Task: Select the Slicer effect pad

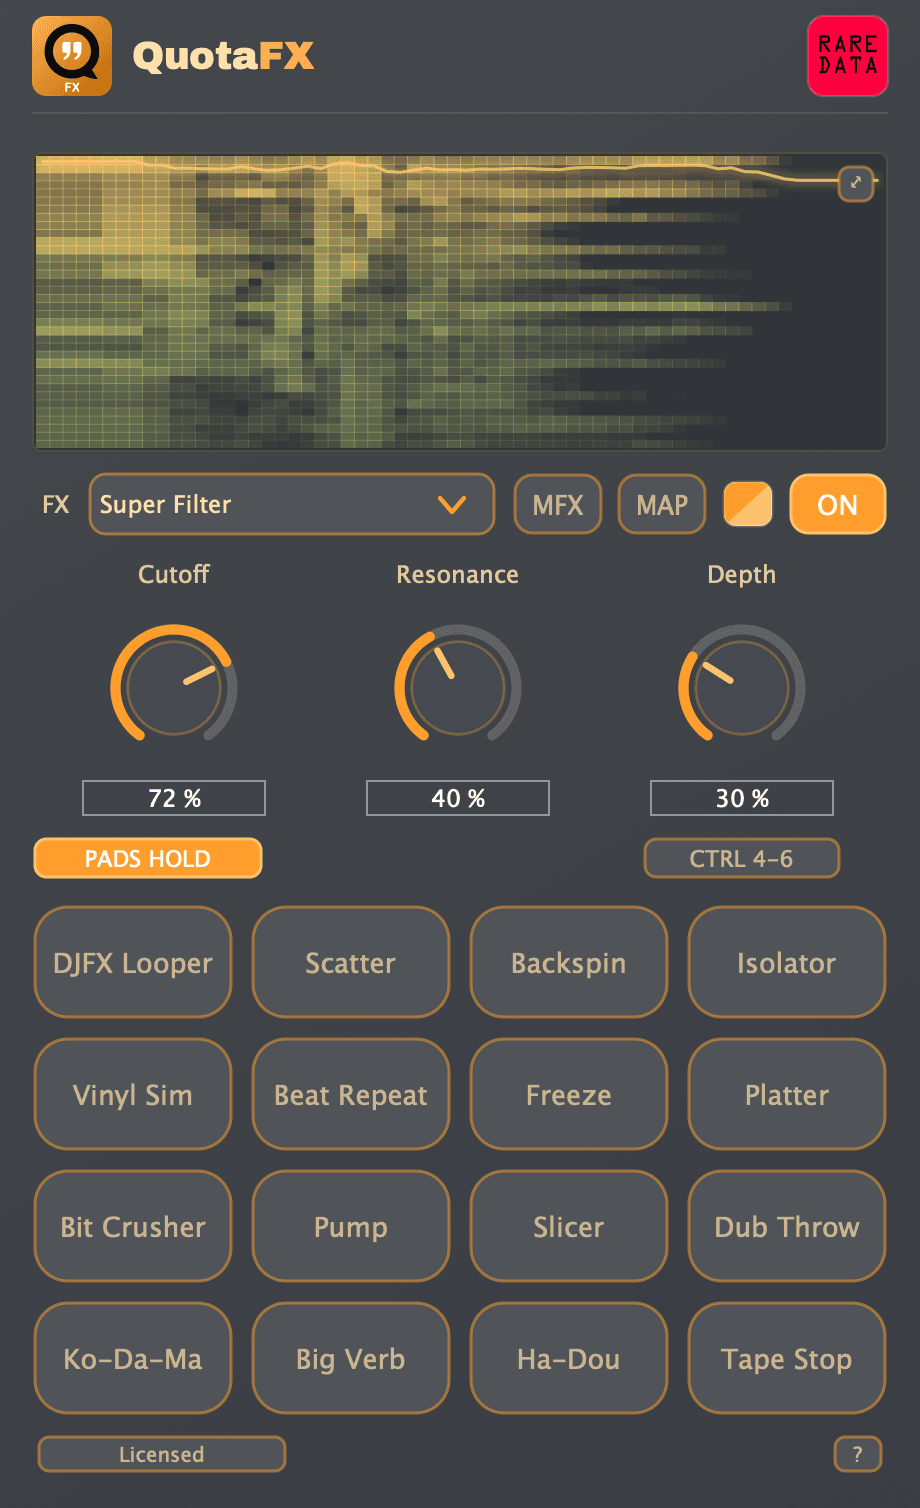Action: coord(569,1226)
